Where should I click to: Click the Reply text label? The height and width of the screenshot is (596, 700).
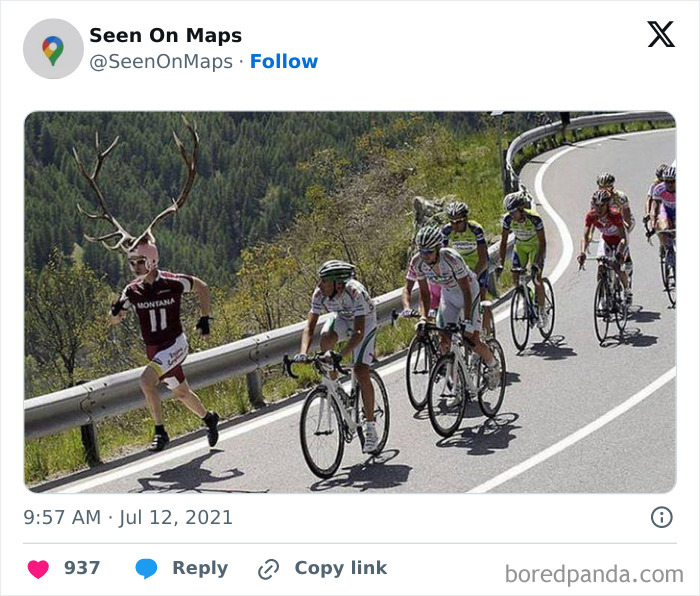[200, 568]
